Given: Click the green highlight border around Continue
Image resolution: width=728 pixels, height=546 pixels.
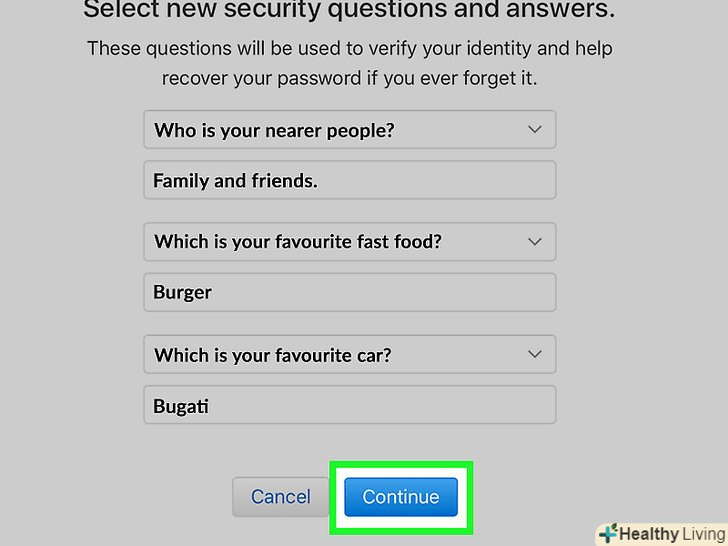Looking at the screenshot, I should coord(401,466).
